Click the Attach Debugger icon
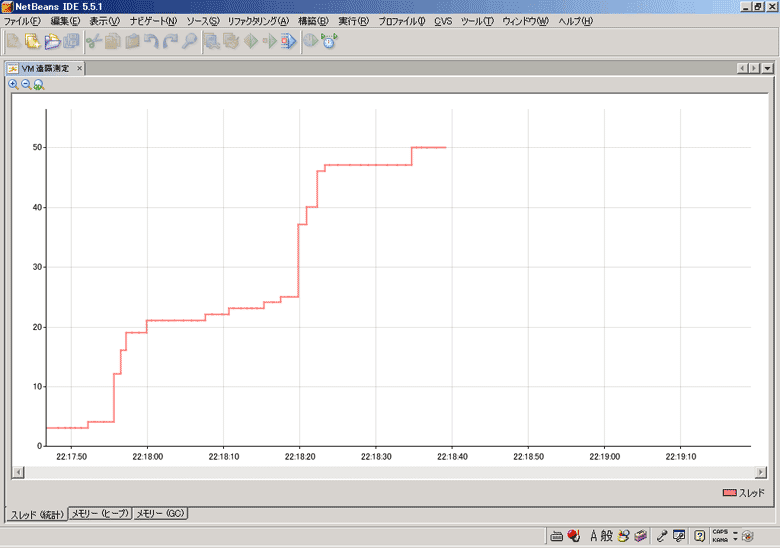Screen dimensions: 780x548 coord(289,41)
